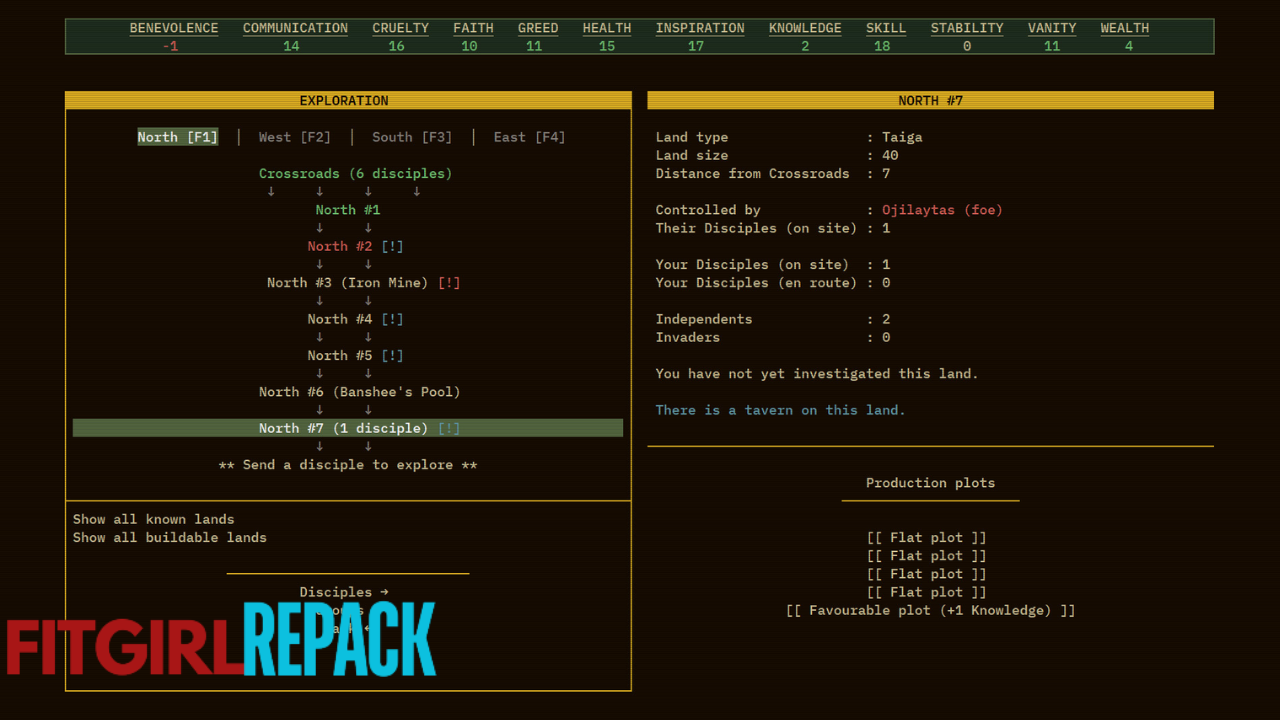Open the Disciples screen arrow link
Image resolution: width=1280 pixels, height=720 pixels.
tap(343, 592)
